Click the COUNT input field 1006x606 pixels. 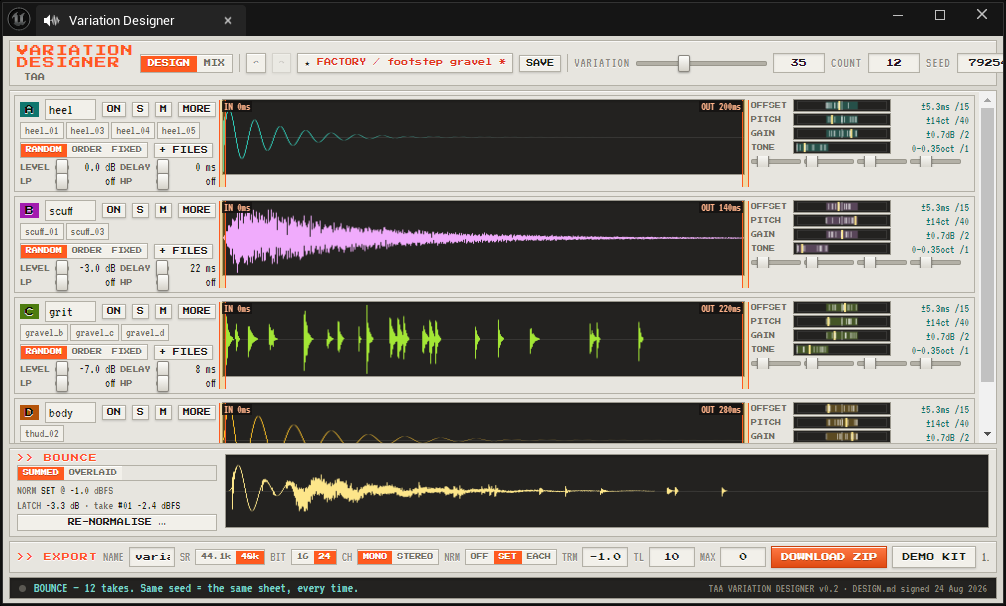894,63
